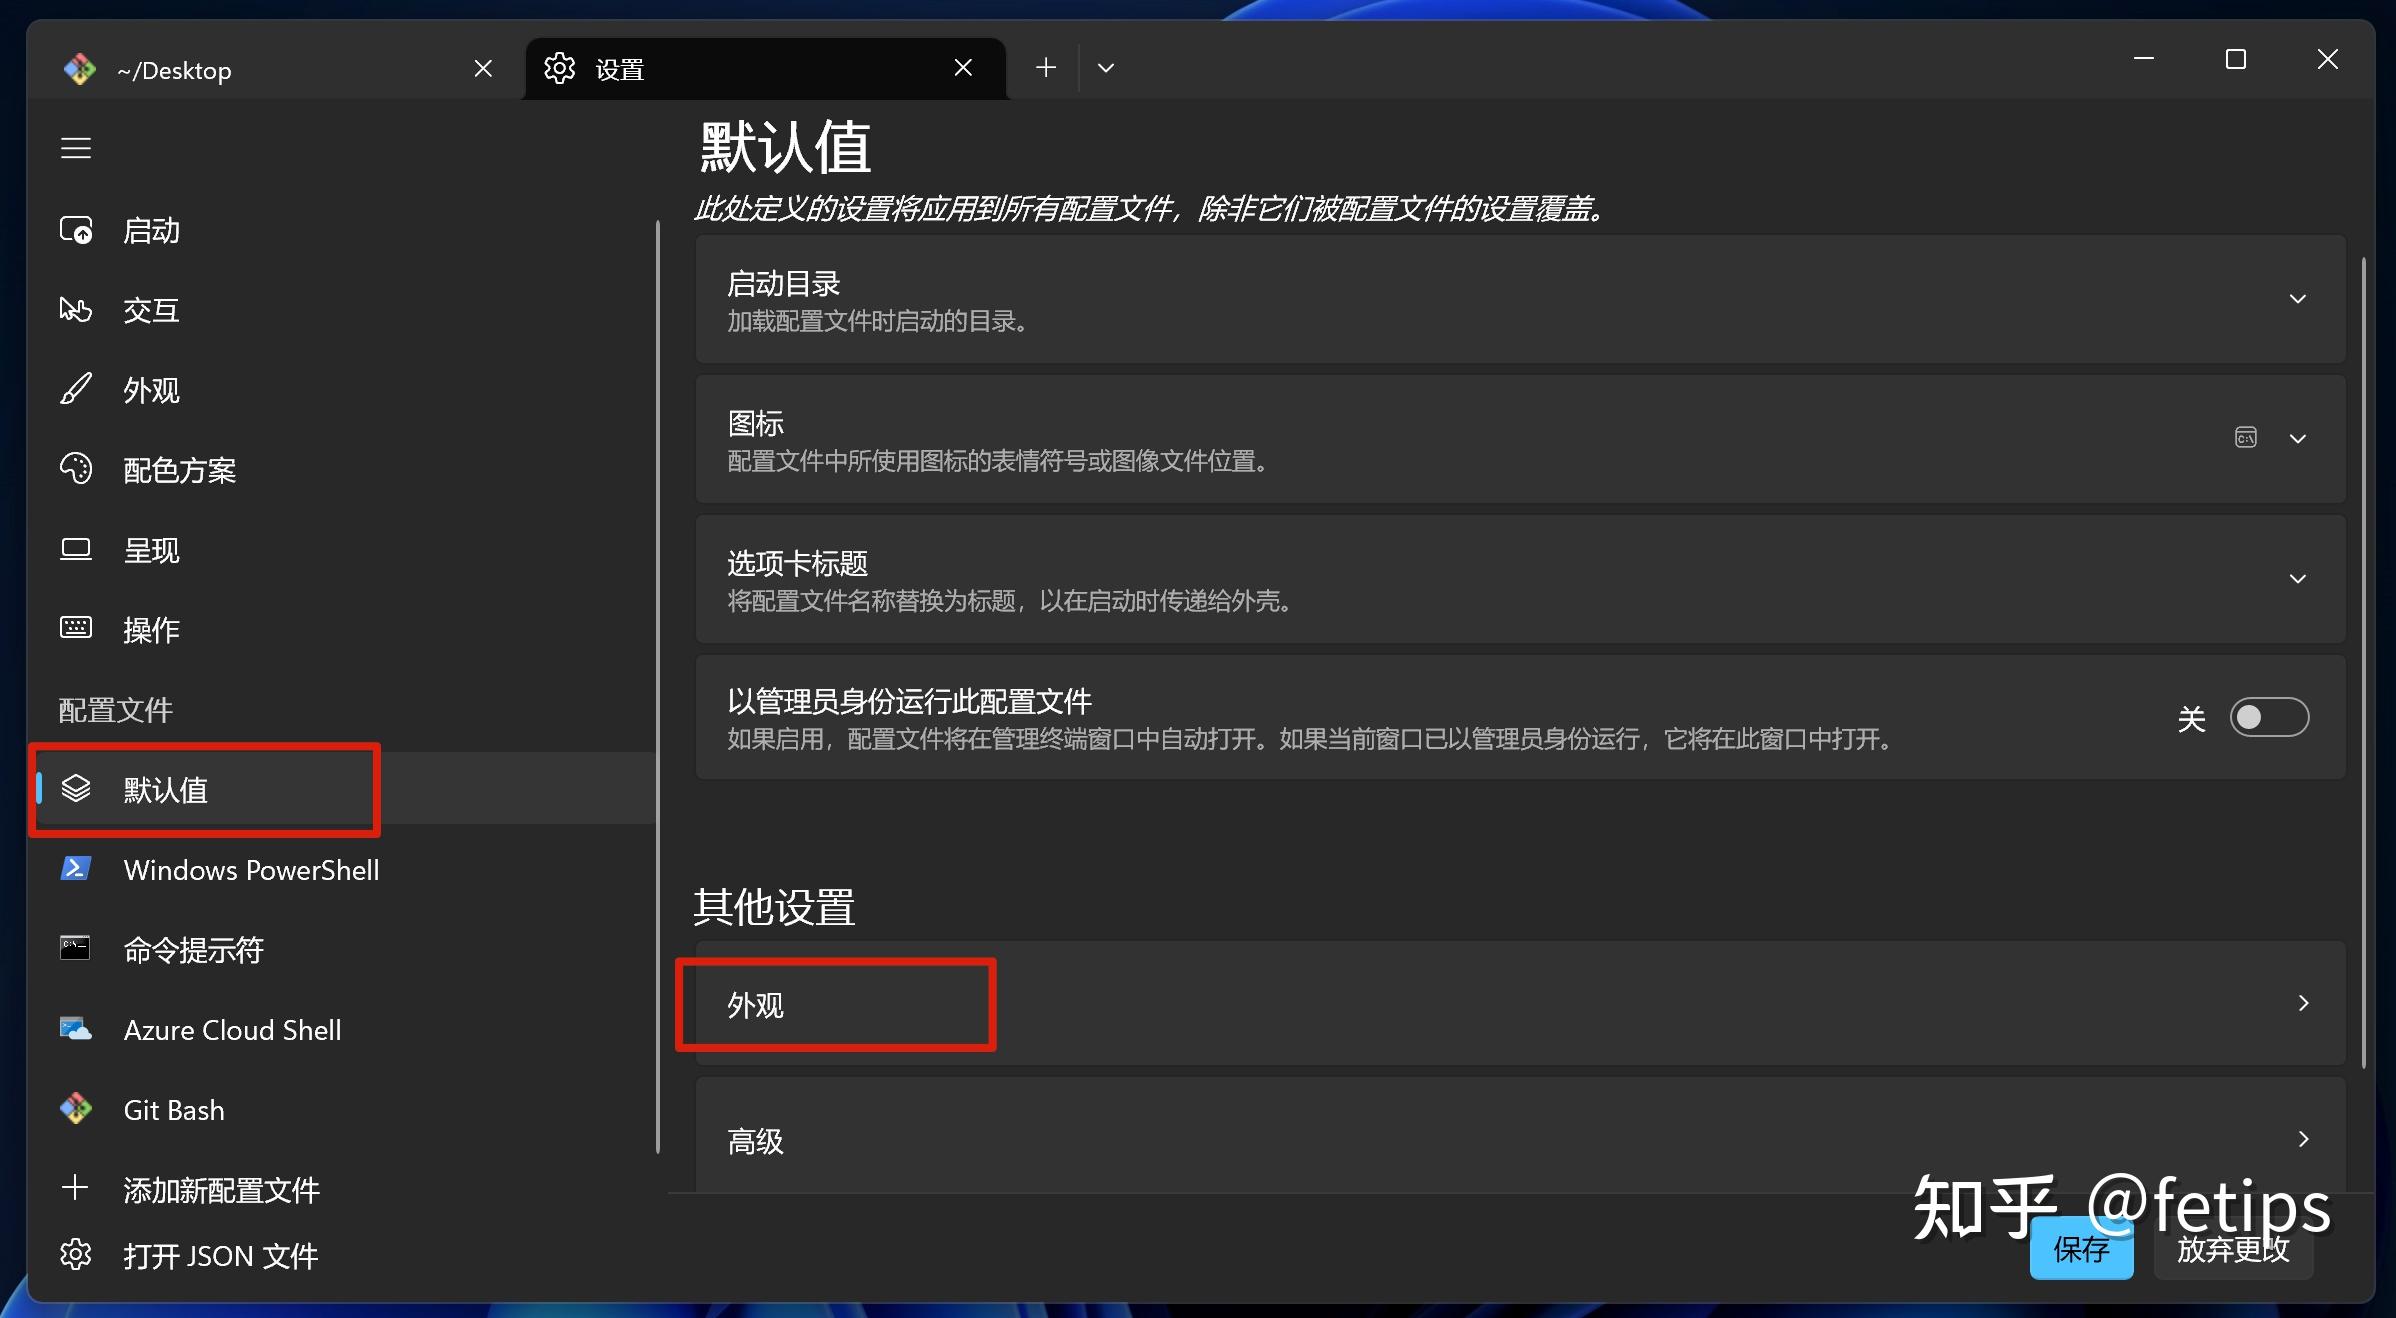The width and height of the screenshot is (2396, 1318).
Task: Click the hamburger navigation menu icon
Action: tap(76, 148)
